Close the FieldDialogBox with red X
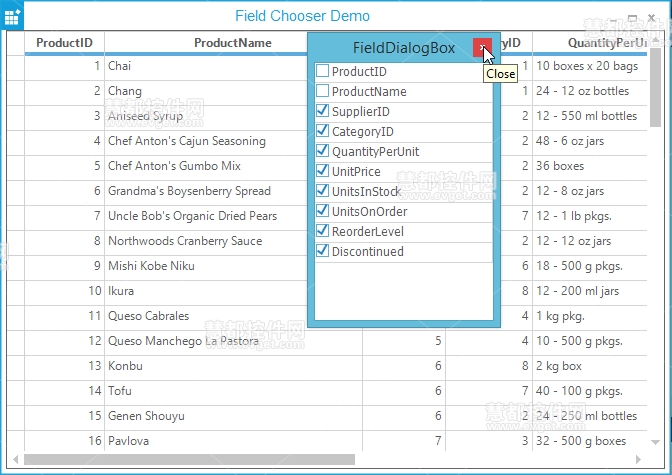The width and height of the screenshot is (672, 475). 482,47
